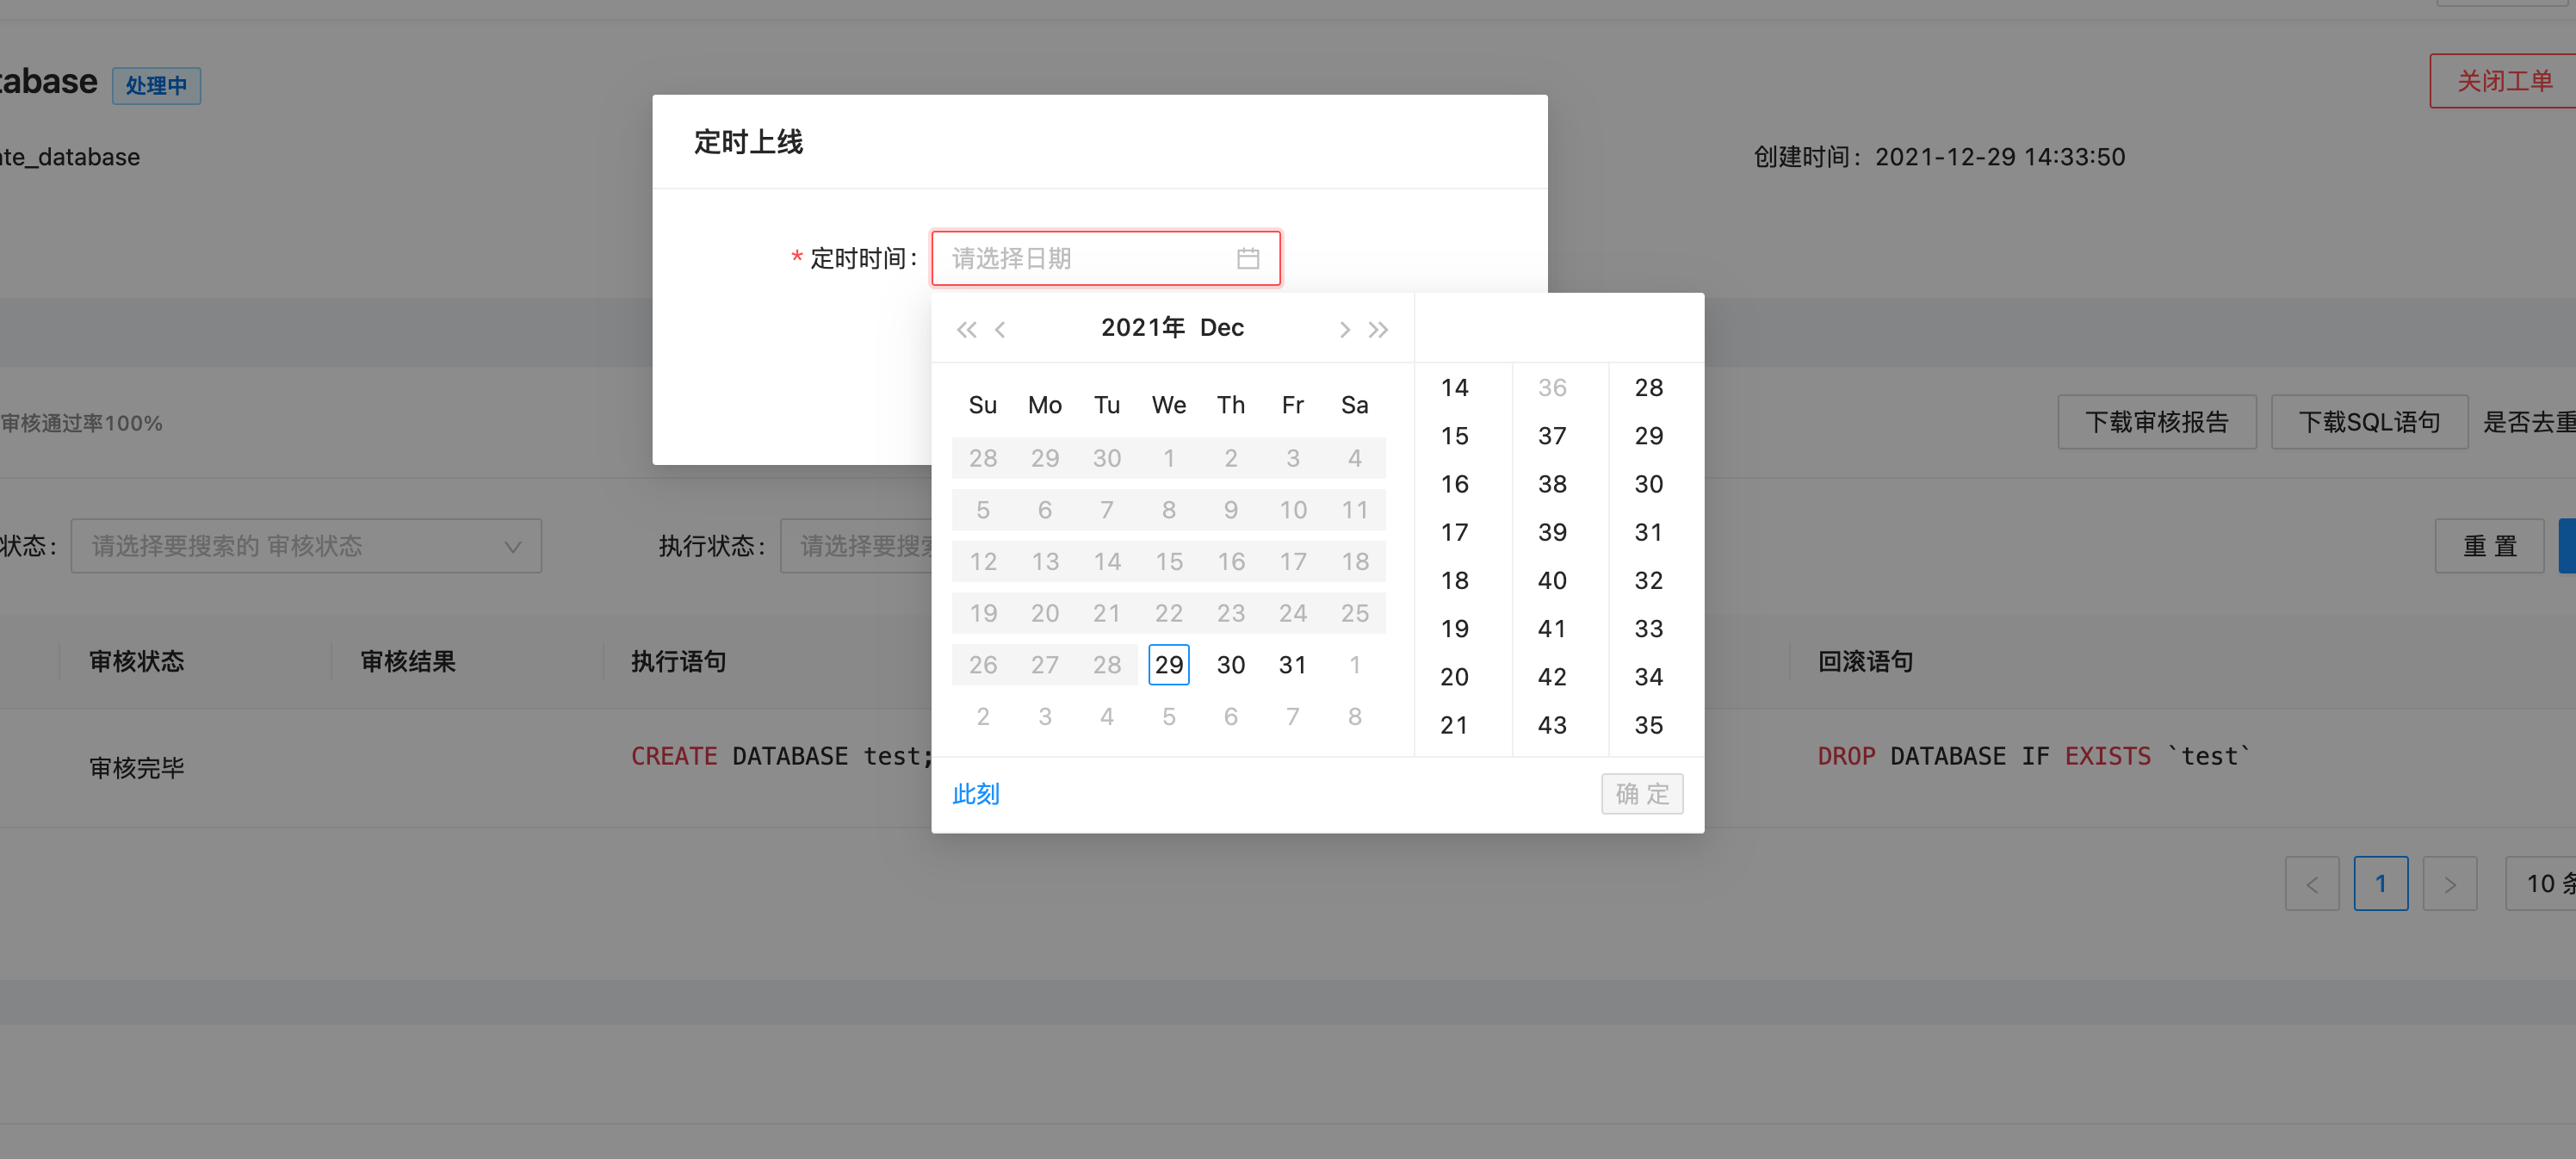
Task: Click pagination next page arrow
Action: tap(2450, 883)
